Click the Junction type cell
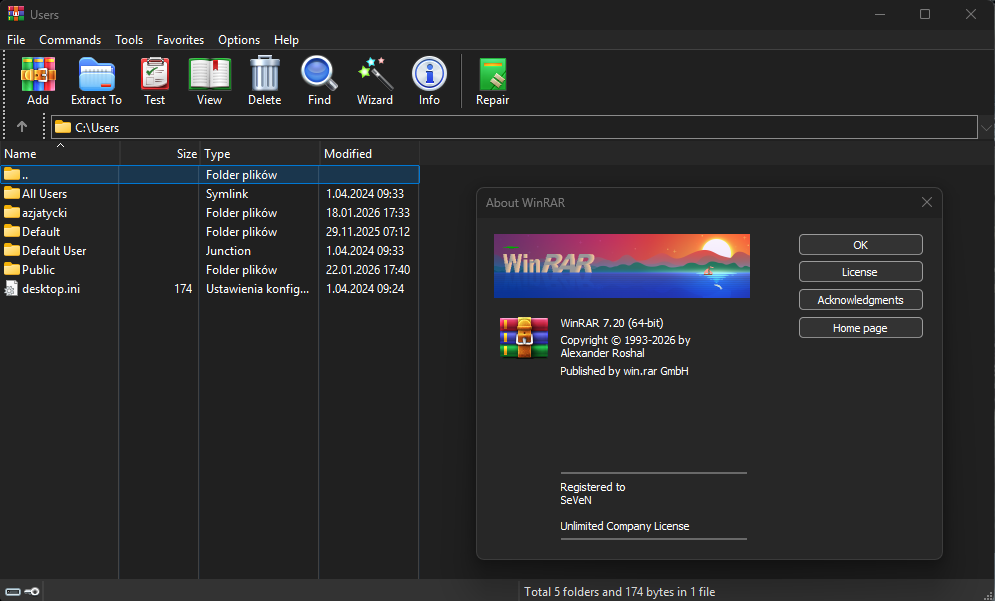The width and height of the screenshot is (995, 601). click(x=228, y=251)
